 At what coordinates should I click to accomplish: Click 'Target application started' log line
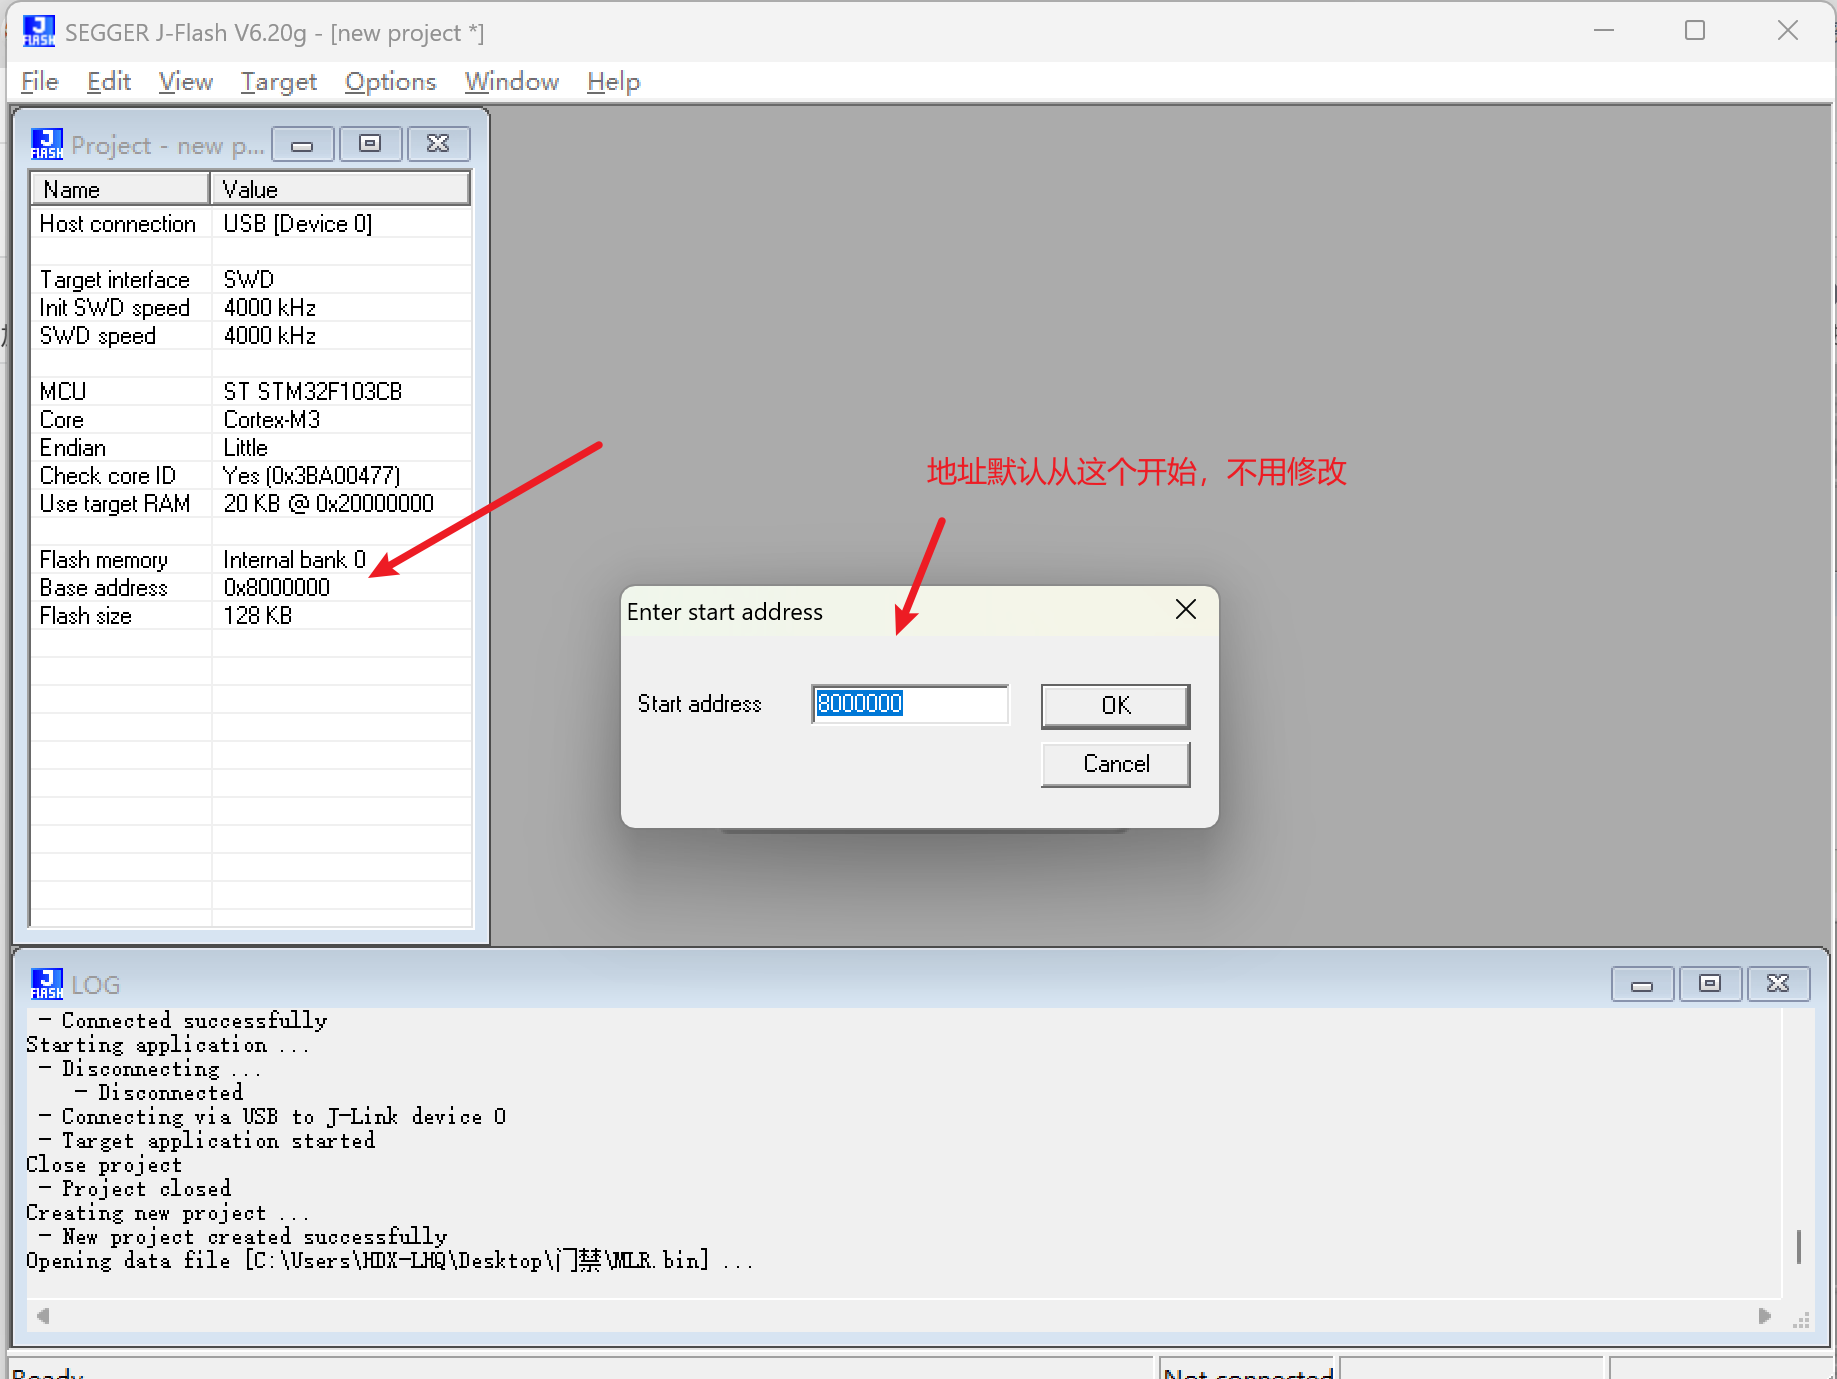[207, 1141]
